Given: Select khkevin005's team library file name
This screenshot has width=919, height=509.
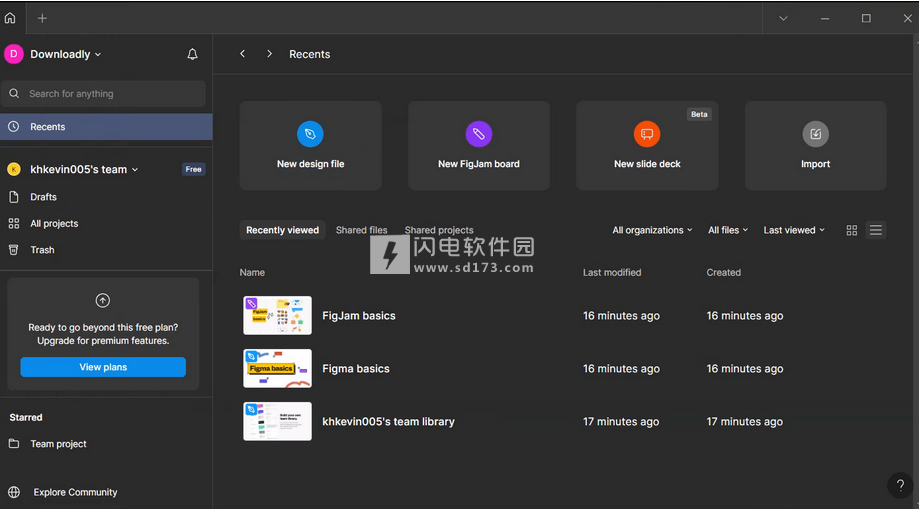Looking at the screenshot, I should click(388, 422).
